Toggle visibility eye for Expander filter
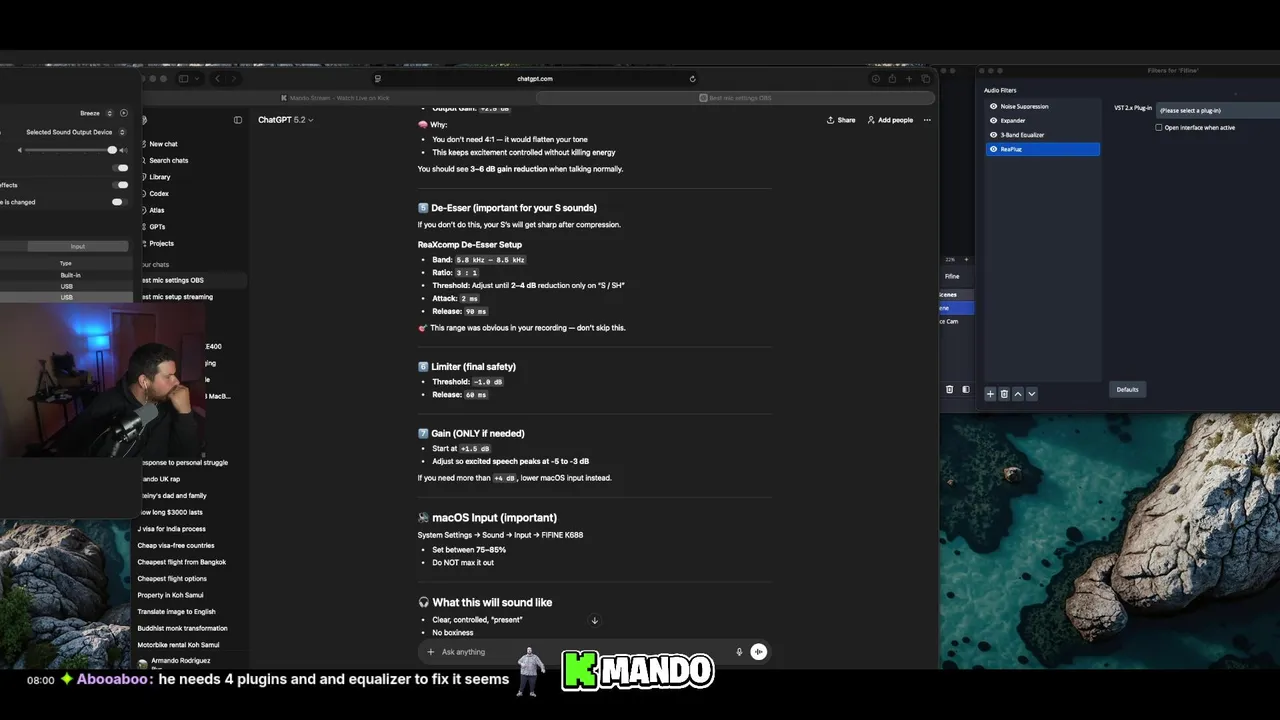 coord(993,120)
